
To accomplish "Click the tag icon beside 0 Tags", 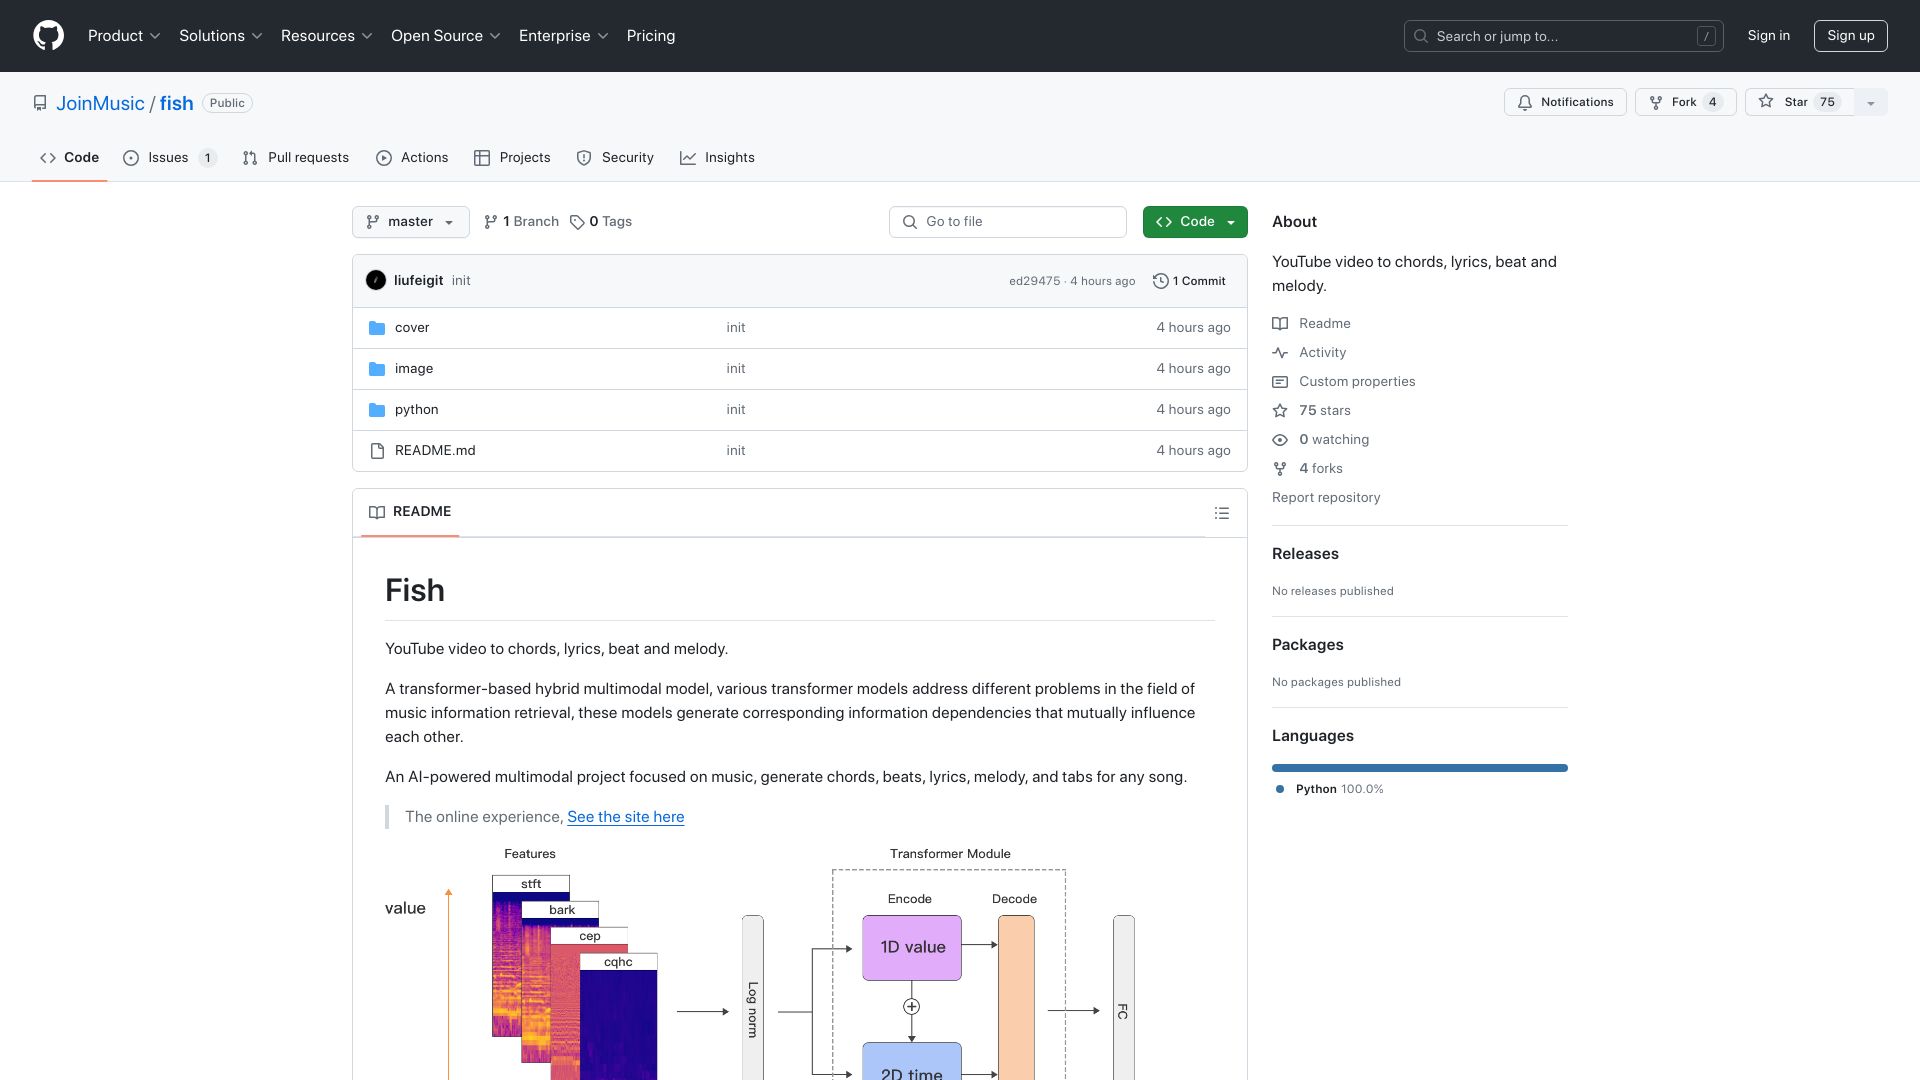I will (x=577, y=222).
